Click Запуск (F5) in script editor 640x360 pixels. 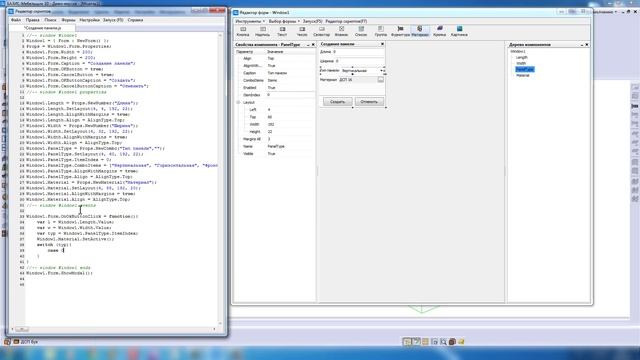pyautogui.click(x=113, y=20)
